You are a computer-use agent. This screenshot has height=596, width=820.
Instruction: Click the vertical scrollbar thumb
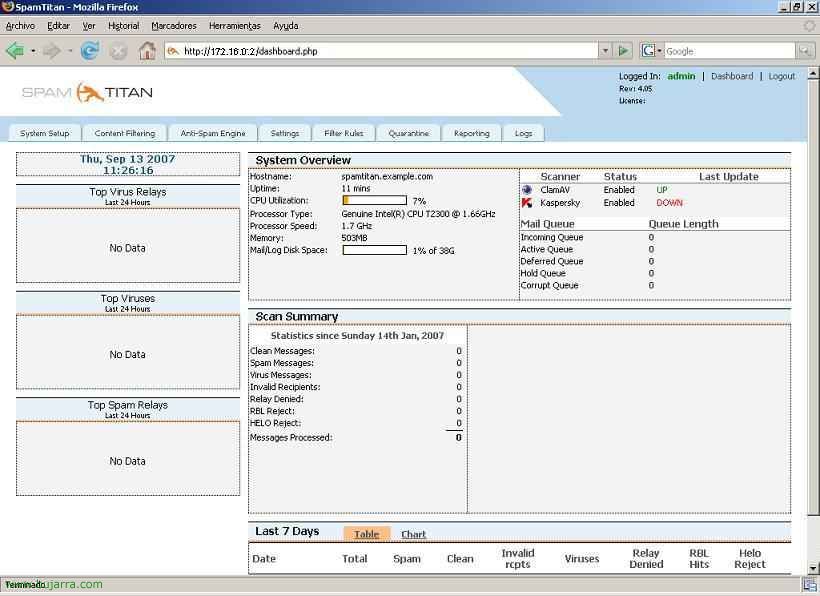pos(813,297)
